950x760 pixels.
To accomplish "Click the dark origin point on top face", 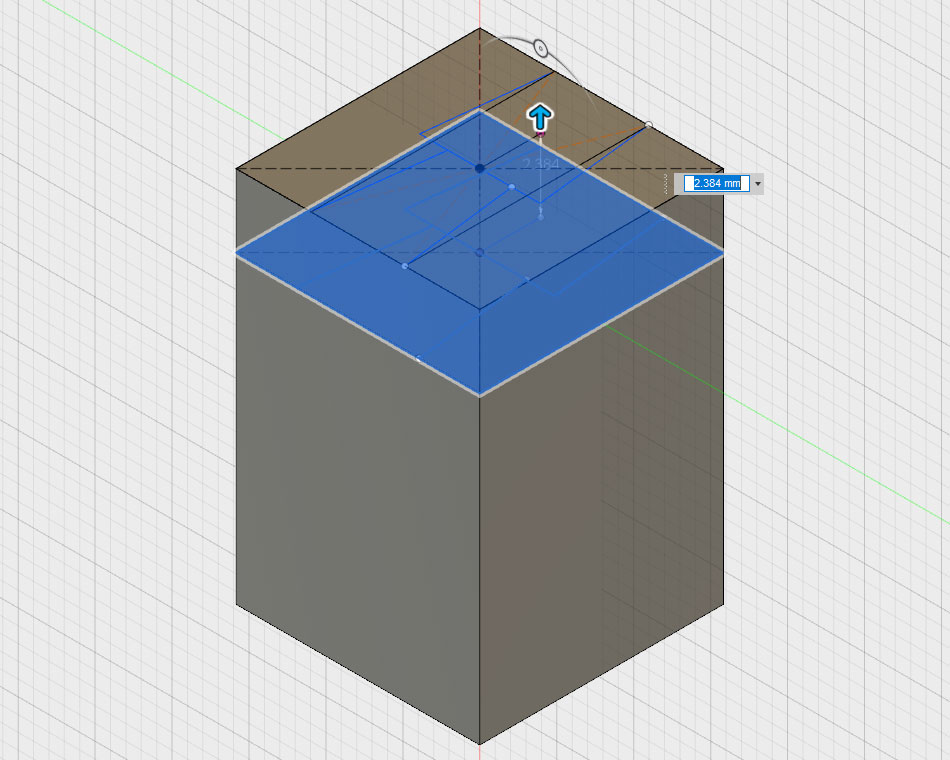I will pos(480,169).
